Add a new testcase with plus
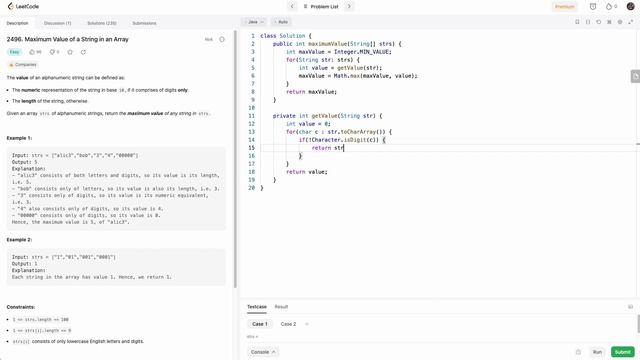 click(307, 324)
